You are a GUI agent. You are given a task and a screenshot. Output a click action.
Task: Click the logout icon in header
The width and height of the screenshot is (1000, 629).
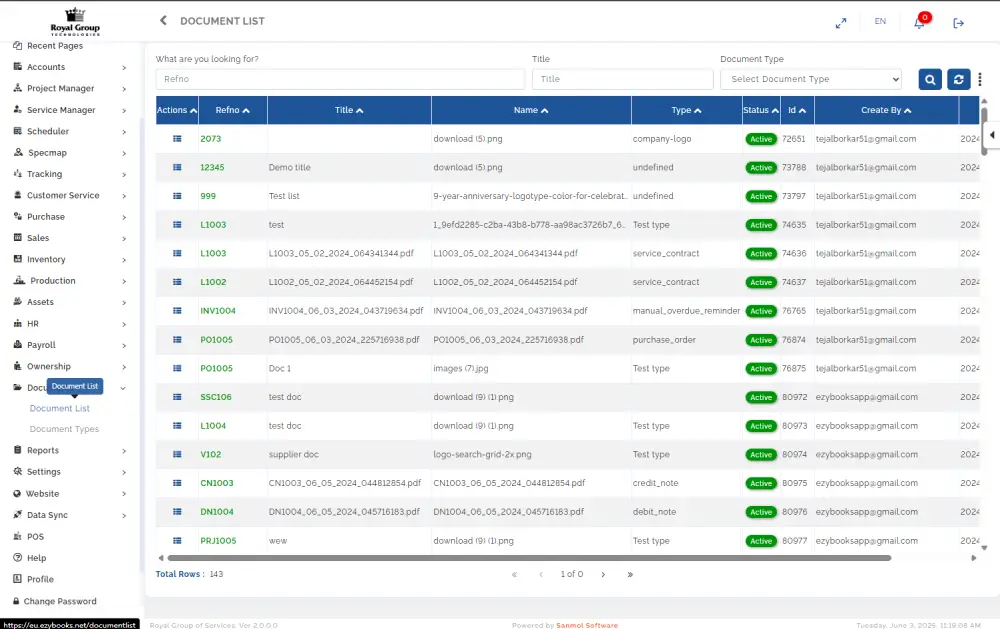click(959, 23)
